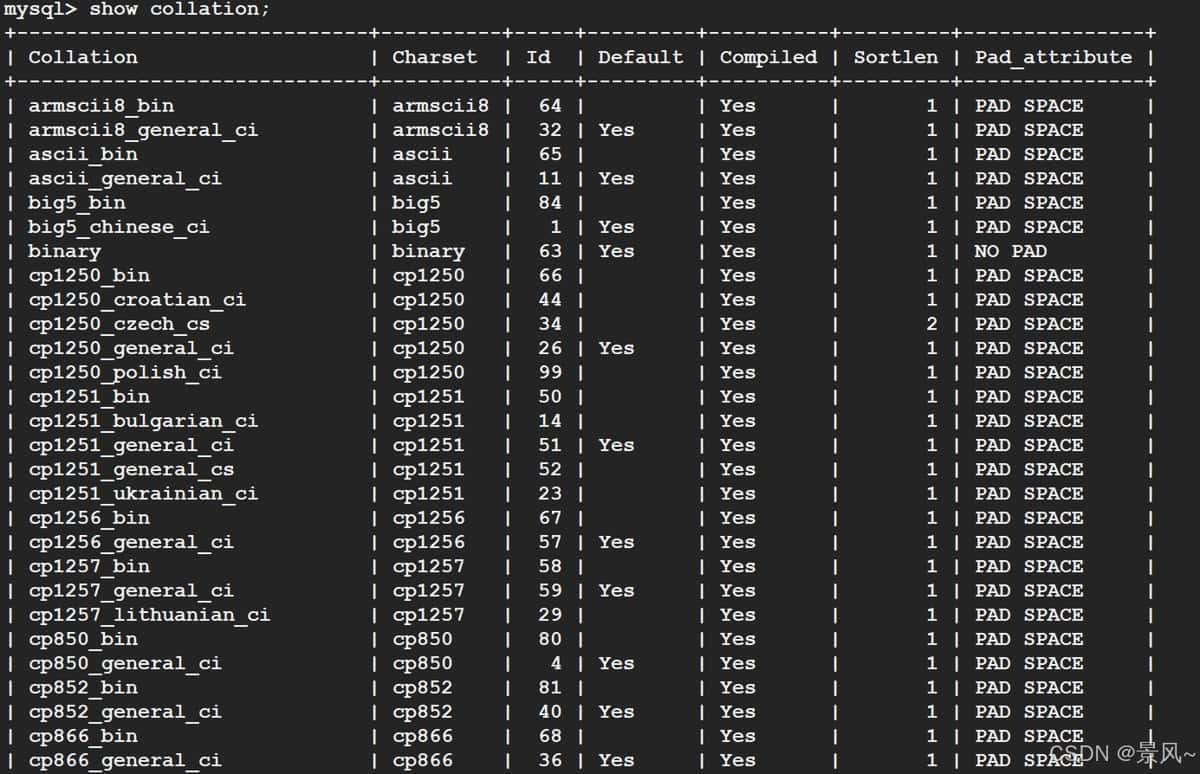The height and width of the screenshot is (774, 1200).
Task: Click the Id value 64 for armscii8_bin
Action: coord(550,105)
